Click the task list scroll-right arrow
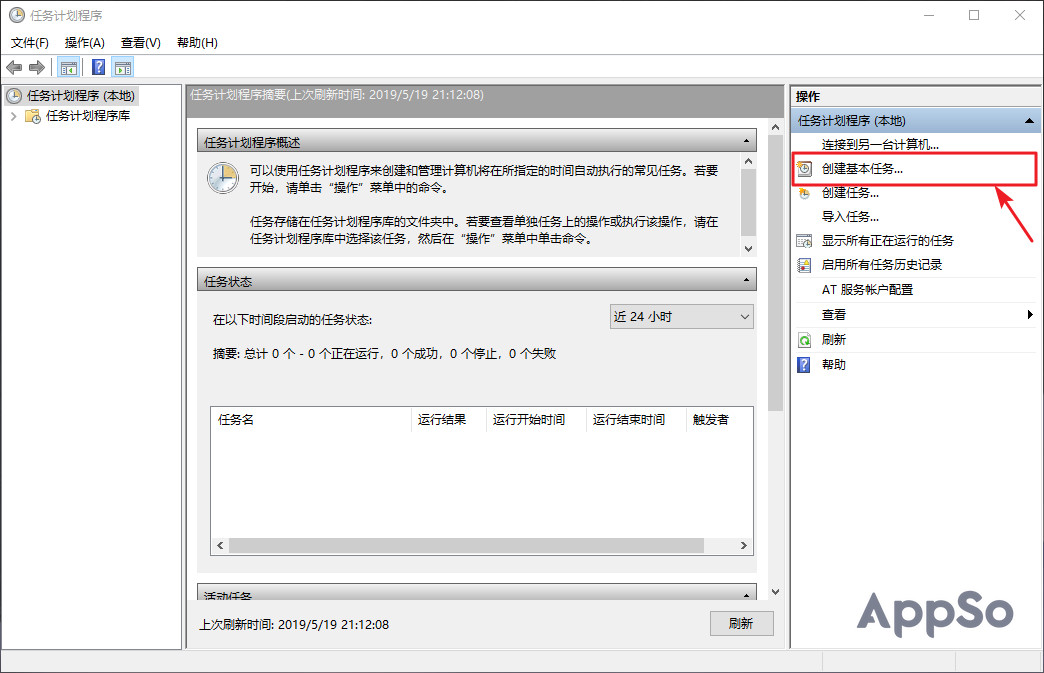 (x=744, y=546)
